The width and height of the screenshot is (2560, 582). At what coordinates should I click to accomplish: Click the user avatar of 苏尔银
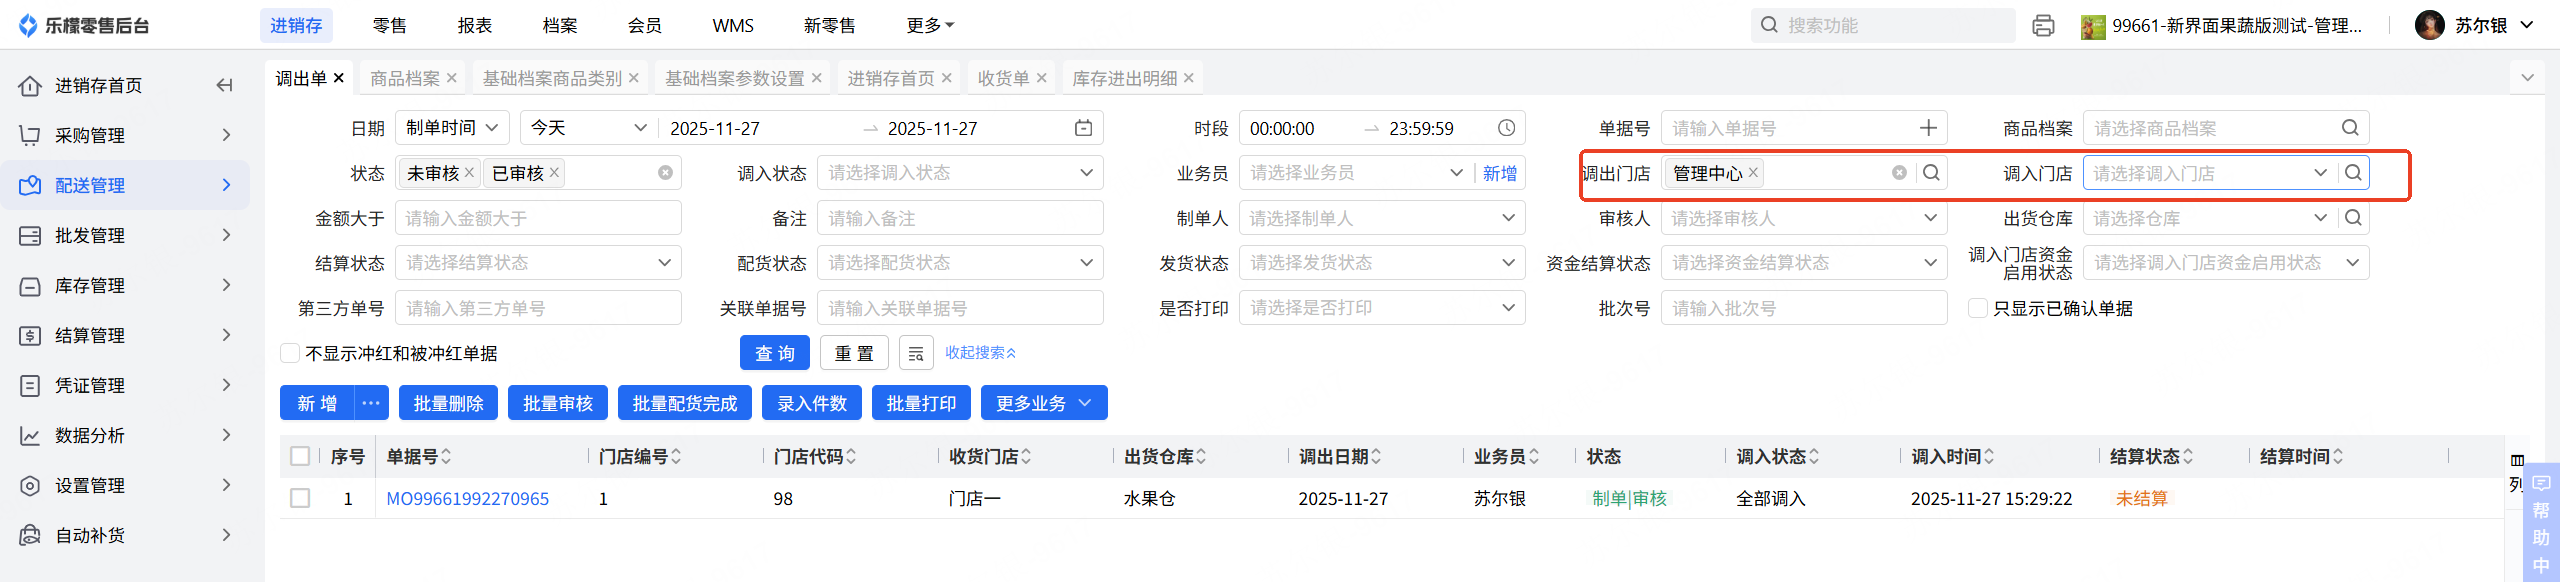[x=2429, y=26]
